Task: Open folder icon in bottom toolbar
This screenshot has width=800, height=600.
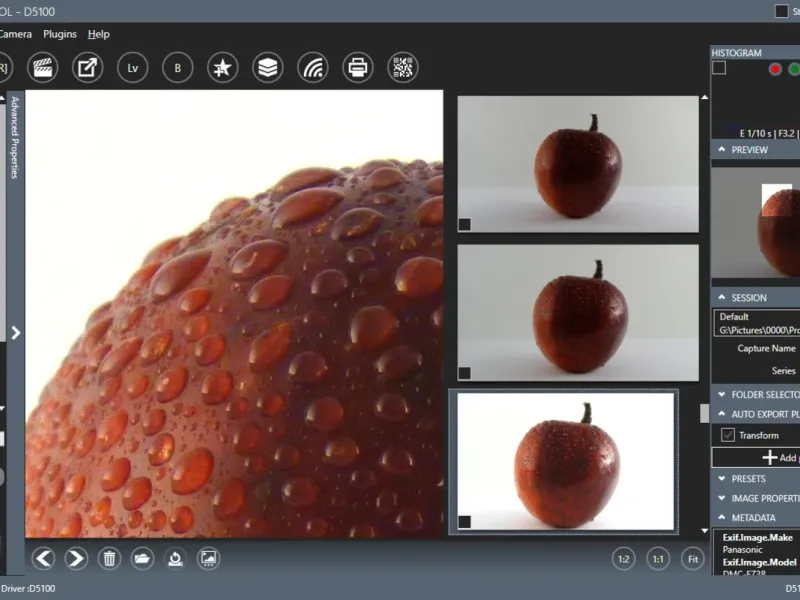Action: [142, 558]
